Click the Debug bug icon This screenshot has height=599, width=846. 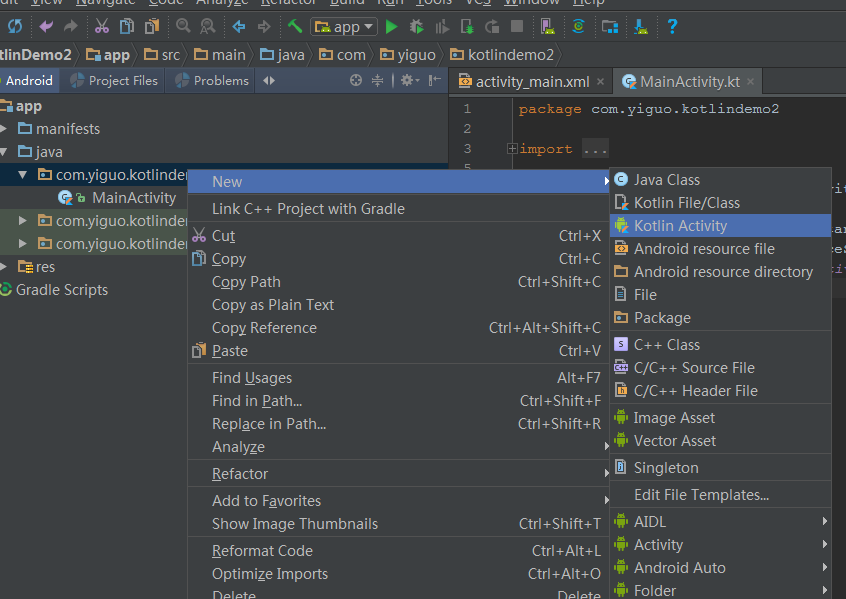coord(417,26)
